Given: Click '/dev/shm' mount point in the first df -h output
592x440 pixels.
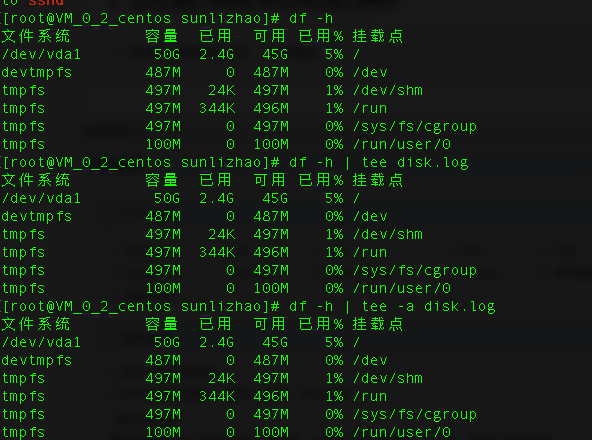Looking at the screenshot, I should click(388, 91).
